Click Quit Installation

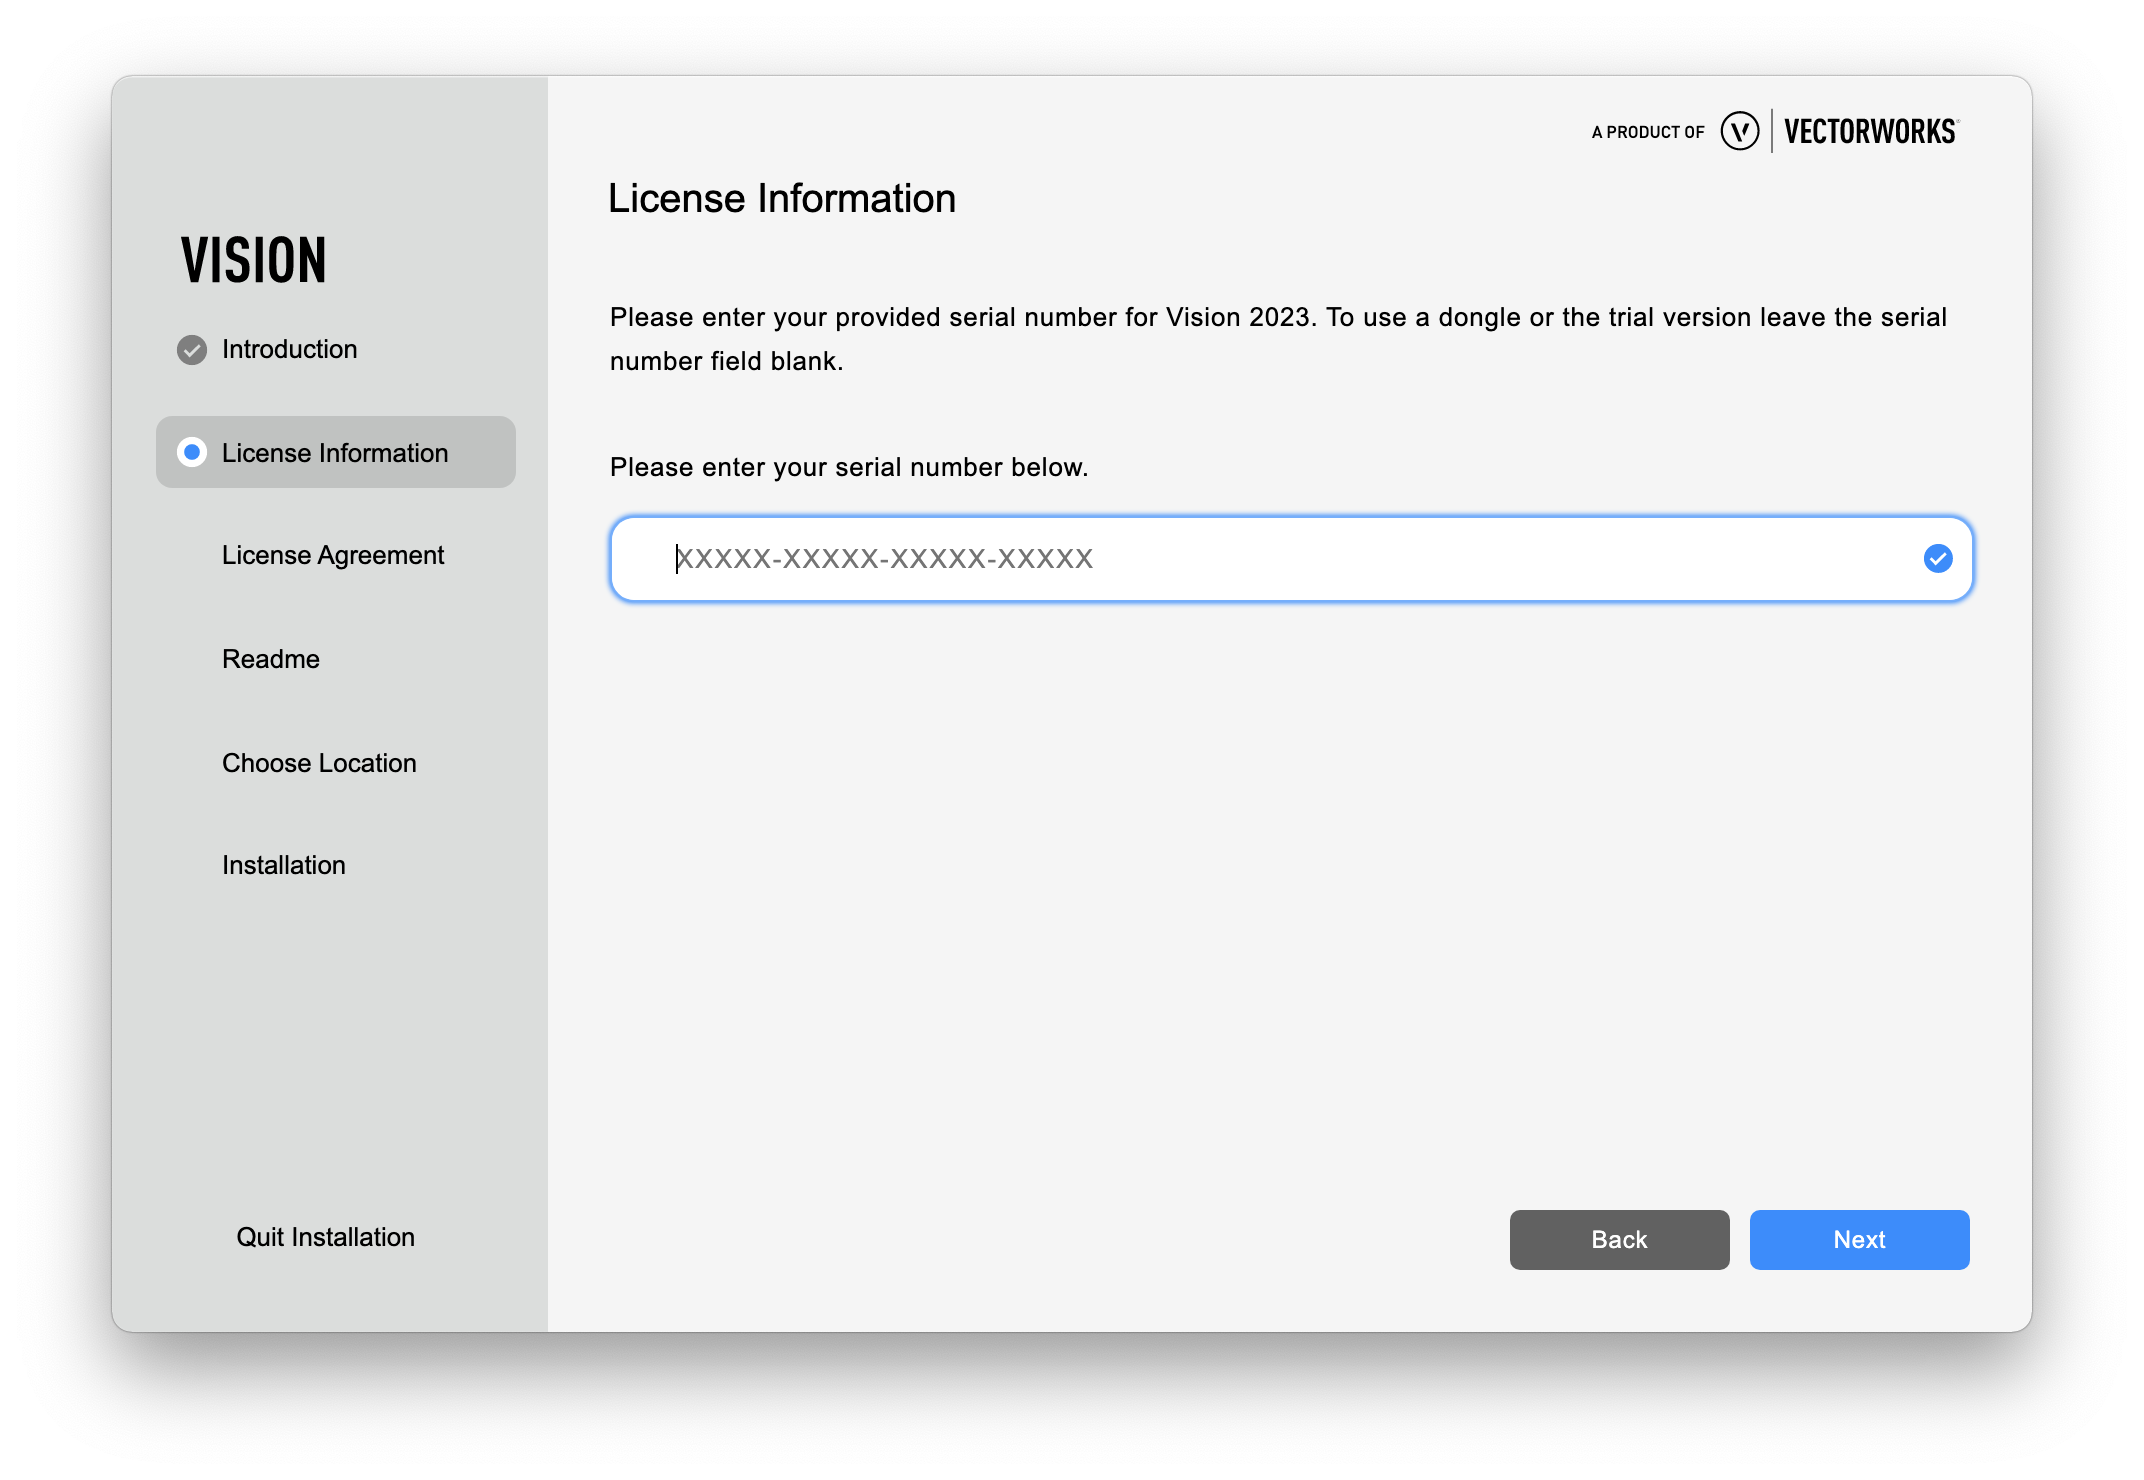tap(325, 1237)
